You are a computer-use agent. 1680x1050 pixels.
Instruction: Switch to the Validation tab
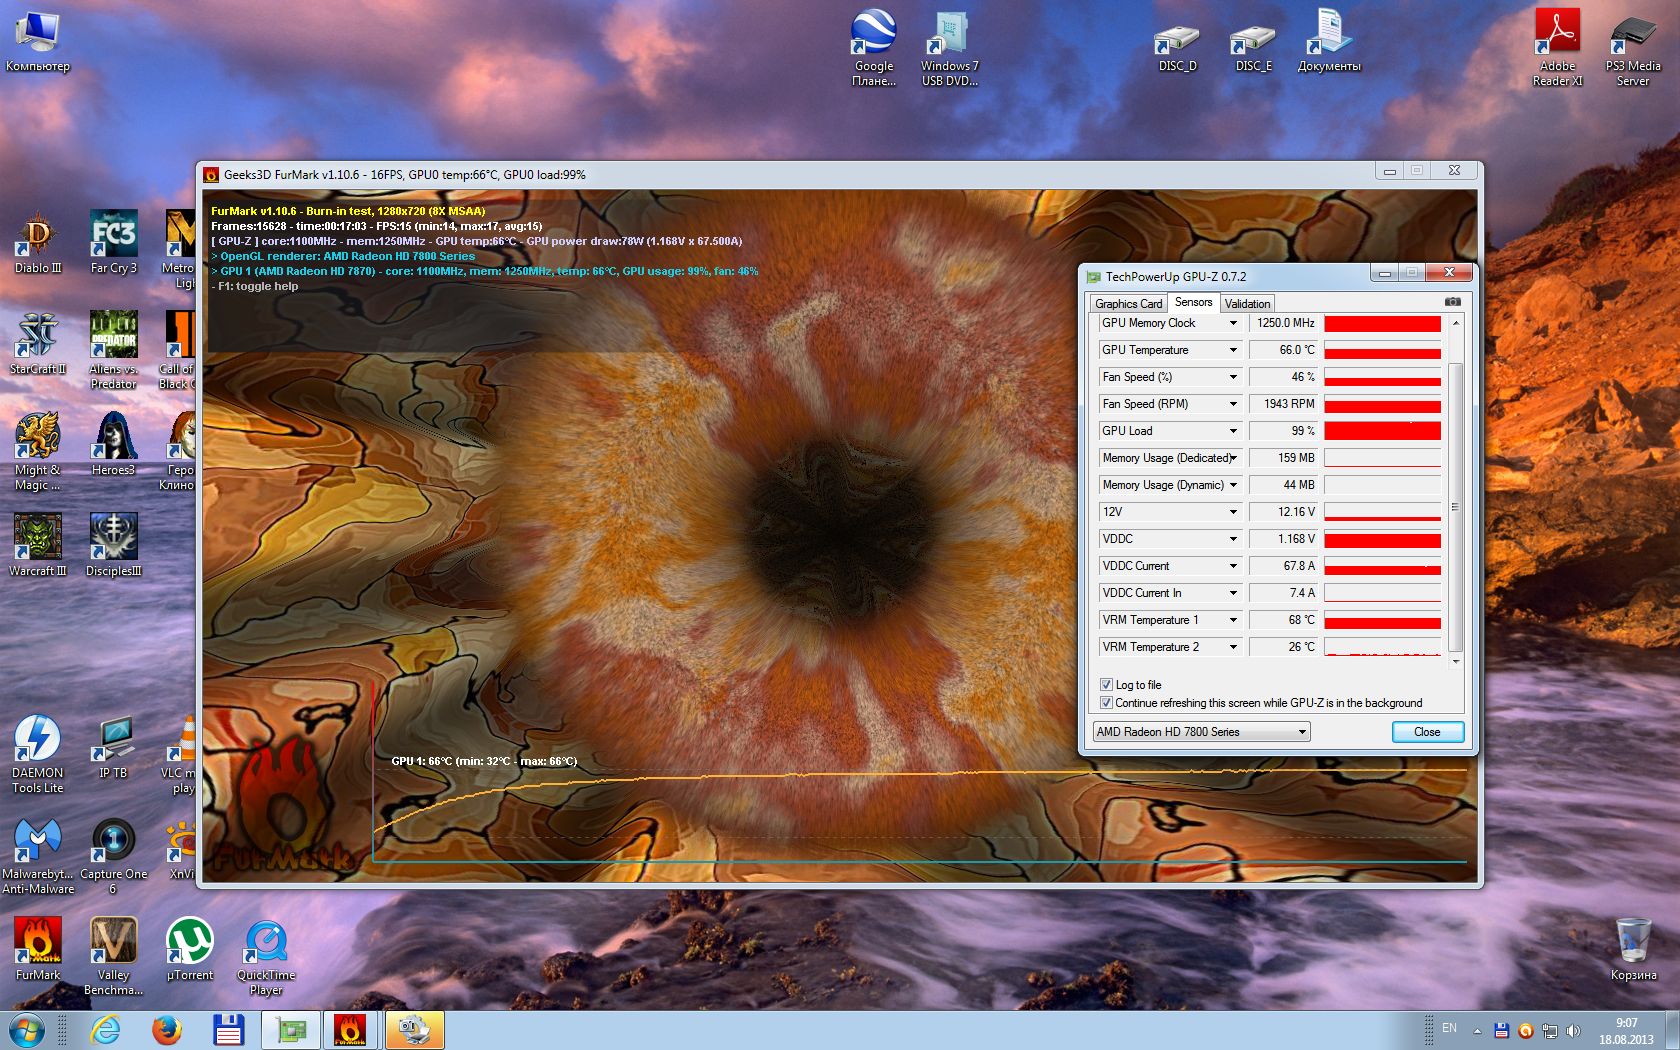[1247, 304]
